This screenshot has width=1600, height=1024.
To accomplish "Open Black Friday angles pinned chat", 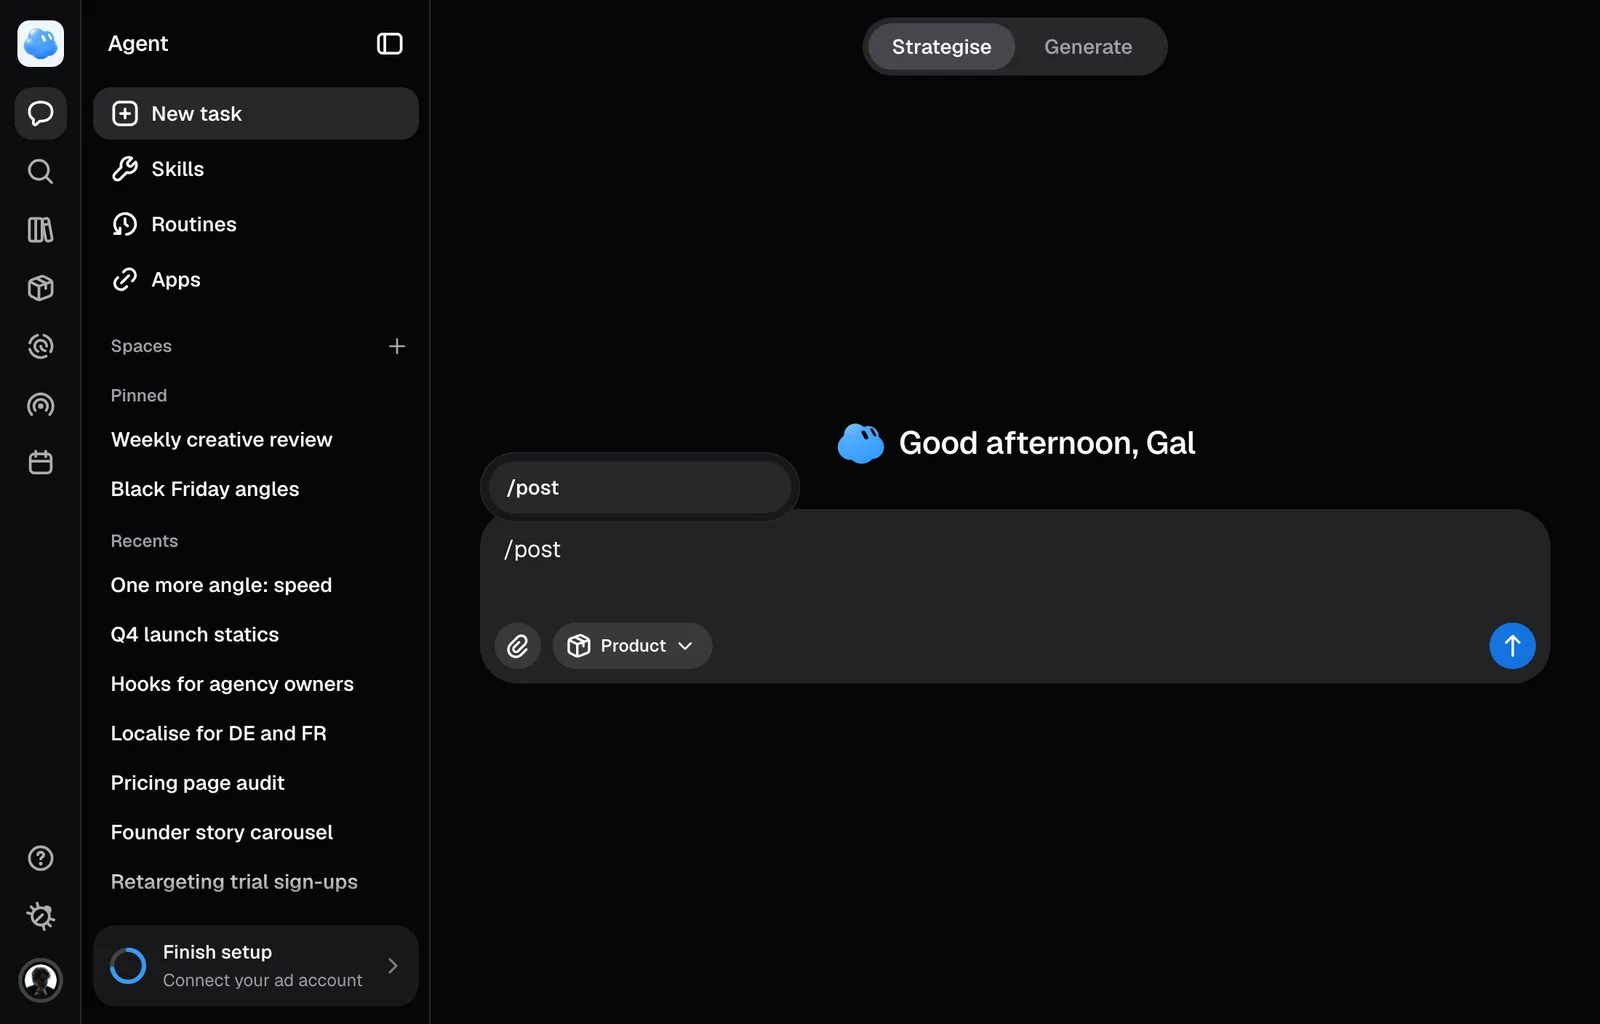I will [x=205, y=489].
